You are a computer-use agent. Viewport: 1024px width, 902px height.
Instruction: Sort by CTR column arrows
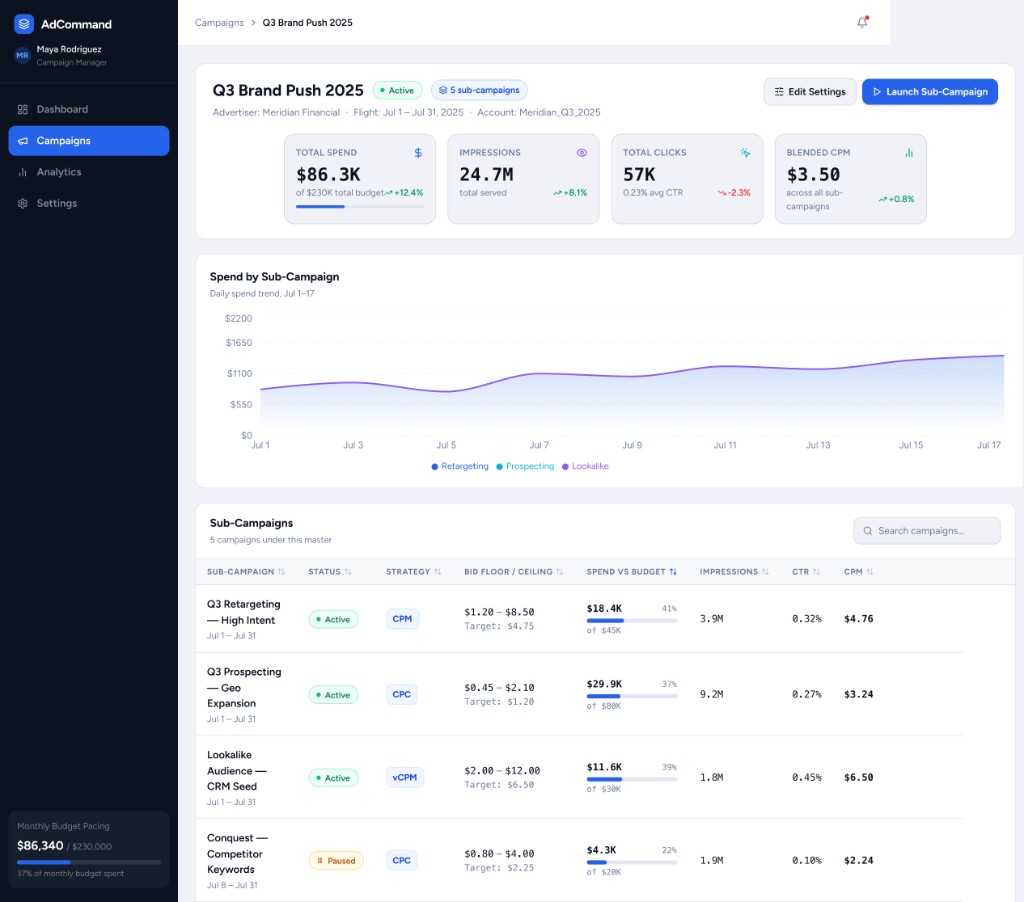click(816, 572)
